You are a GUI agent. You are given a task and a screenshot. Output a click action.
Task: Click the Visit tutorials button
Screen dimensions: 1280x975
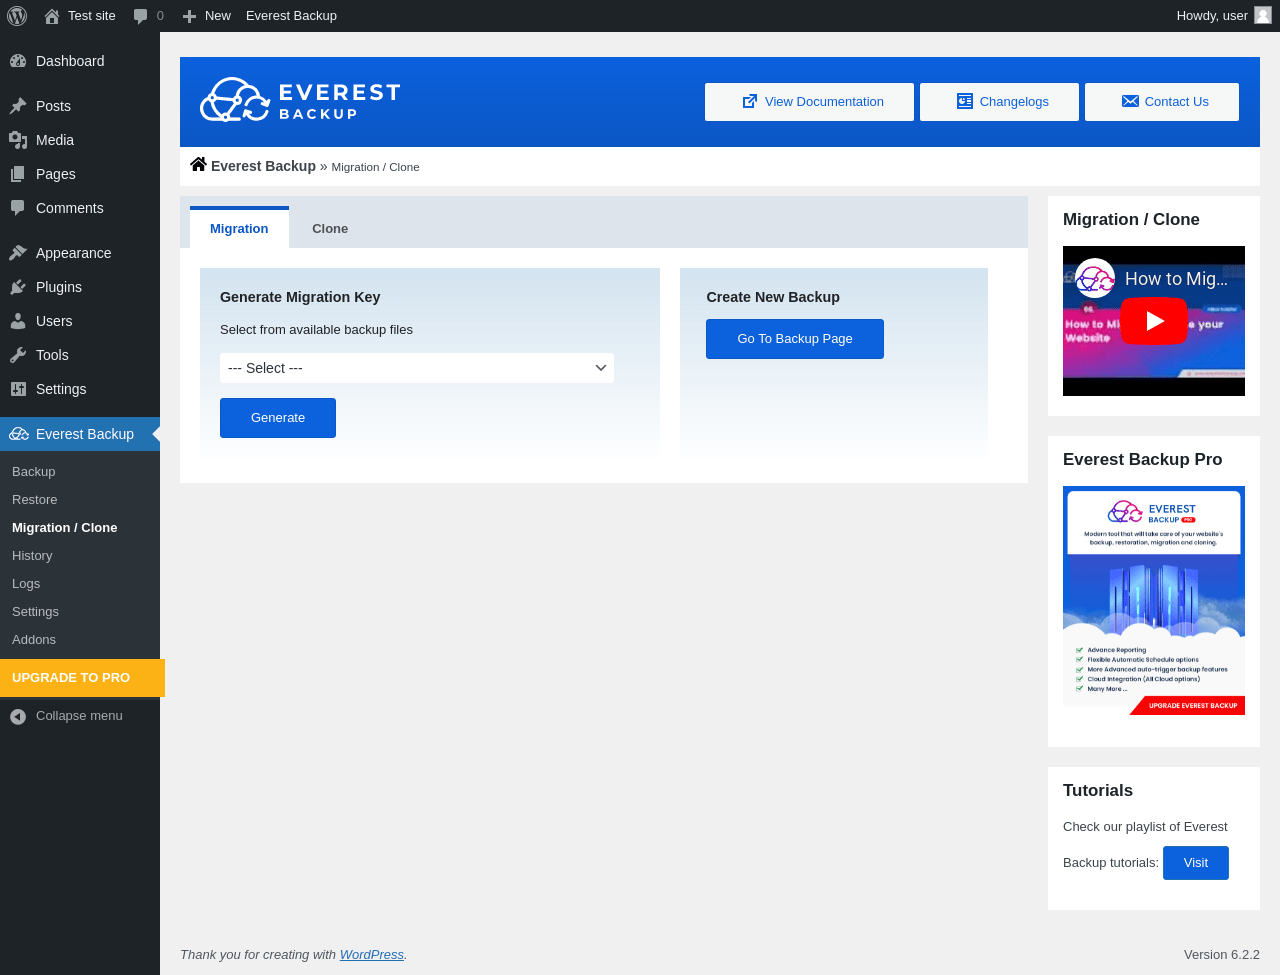point(1196,863)
